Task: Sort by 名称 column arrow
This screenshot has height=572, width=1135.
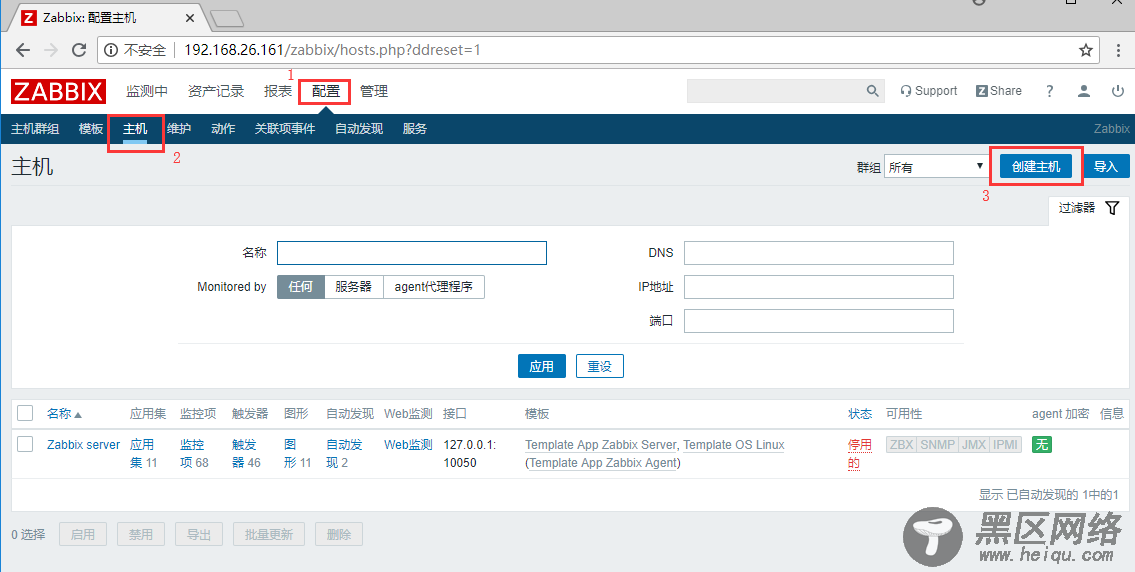Action: click(x=78, y=415)
